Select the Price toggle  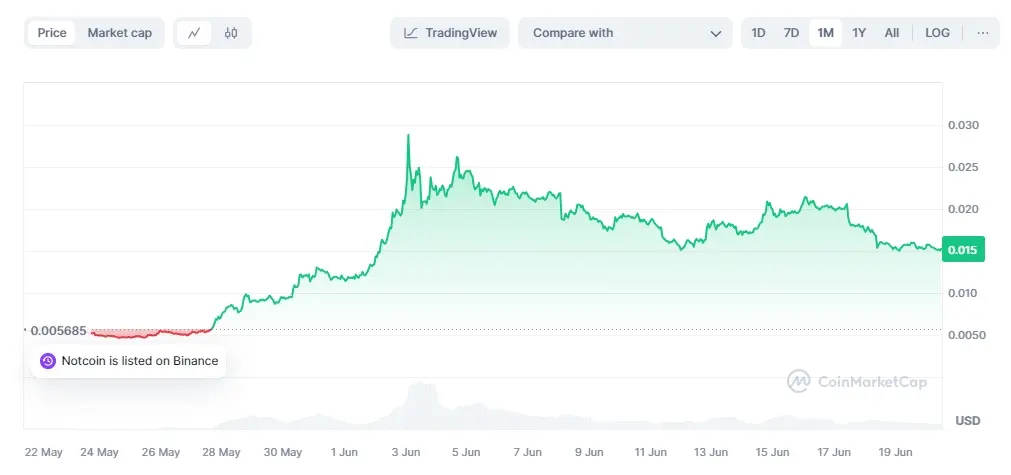pyautogui.click(x=52, y=33)
